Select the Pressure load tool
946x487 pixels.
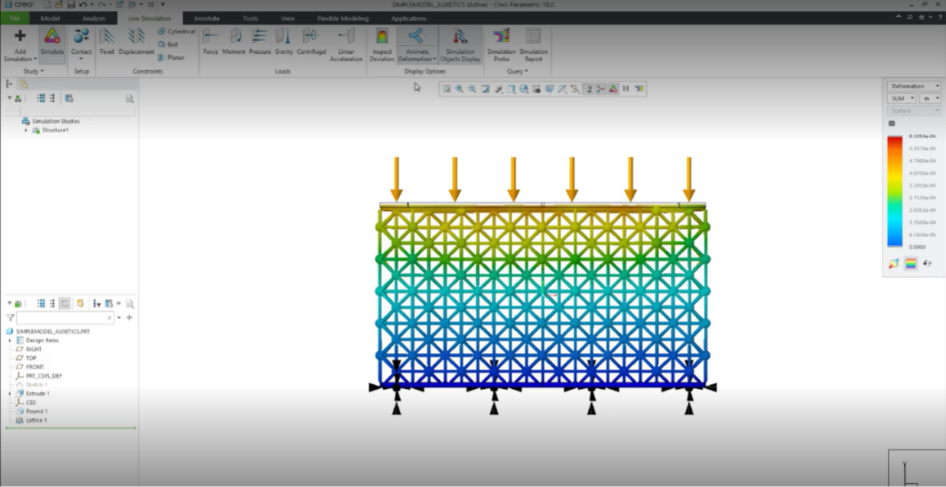coord(259,41)
